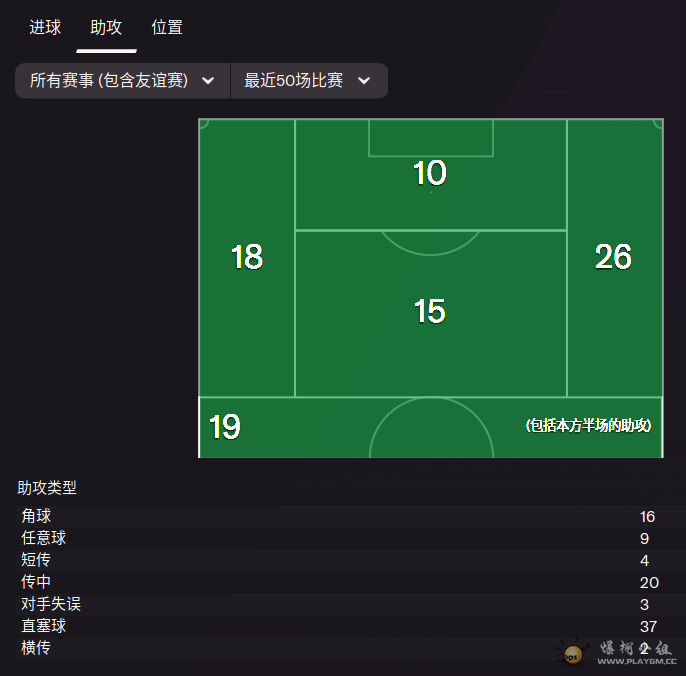
Task: Click the chevron arrow beside 最近50场比赛
Action: (x=364, y=81)
